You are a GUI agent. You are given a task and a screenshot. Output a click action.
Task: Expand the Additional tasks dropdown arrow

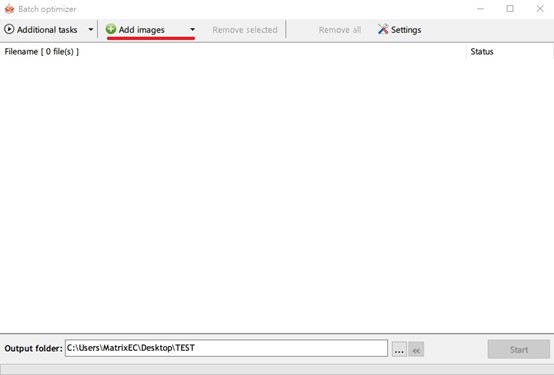[91, 30]
